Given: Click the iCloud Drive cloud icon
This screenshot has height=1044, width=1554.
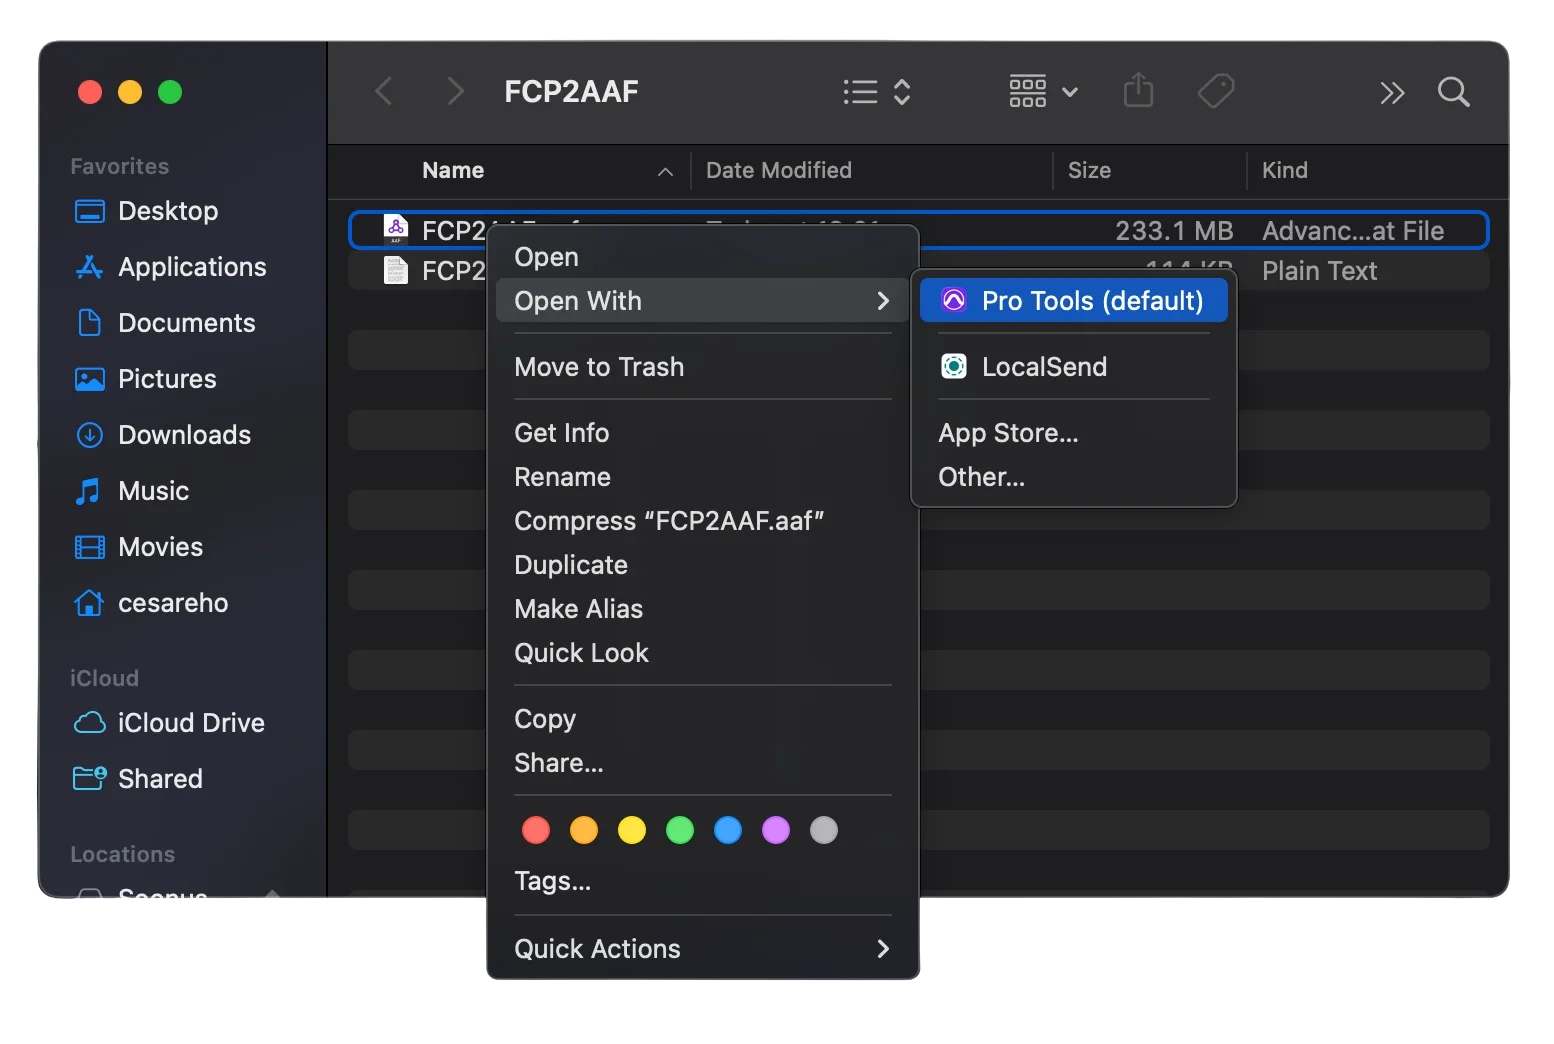Looking at the screenshot, I should point(90,722).
